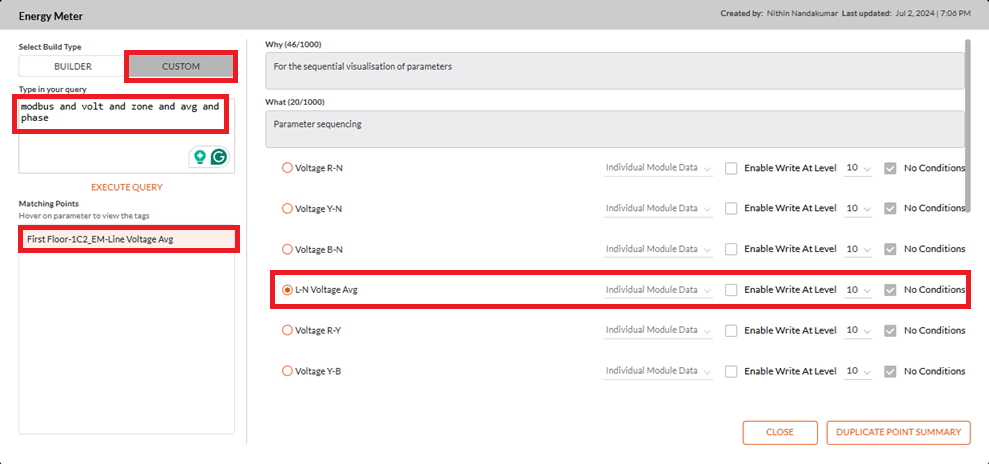Viewport: 989px width, 464px height.
Task: Expand level 10 dropdown for Voltage B-N
Action: pos(858,250)
